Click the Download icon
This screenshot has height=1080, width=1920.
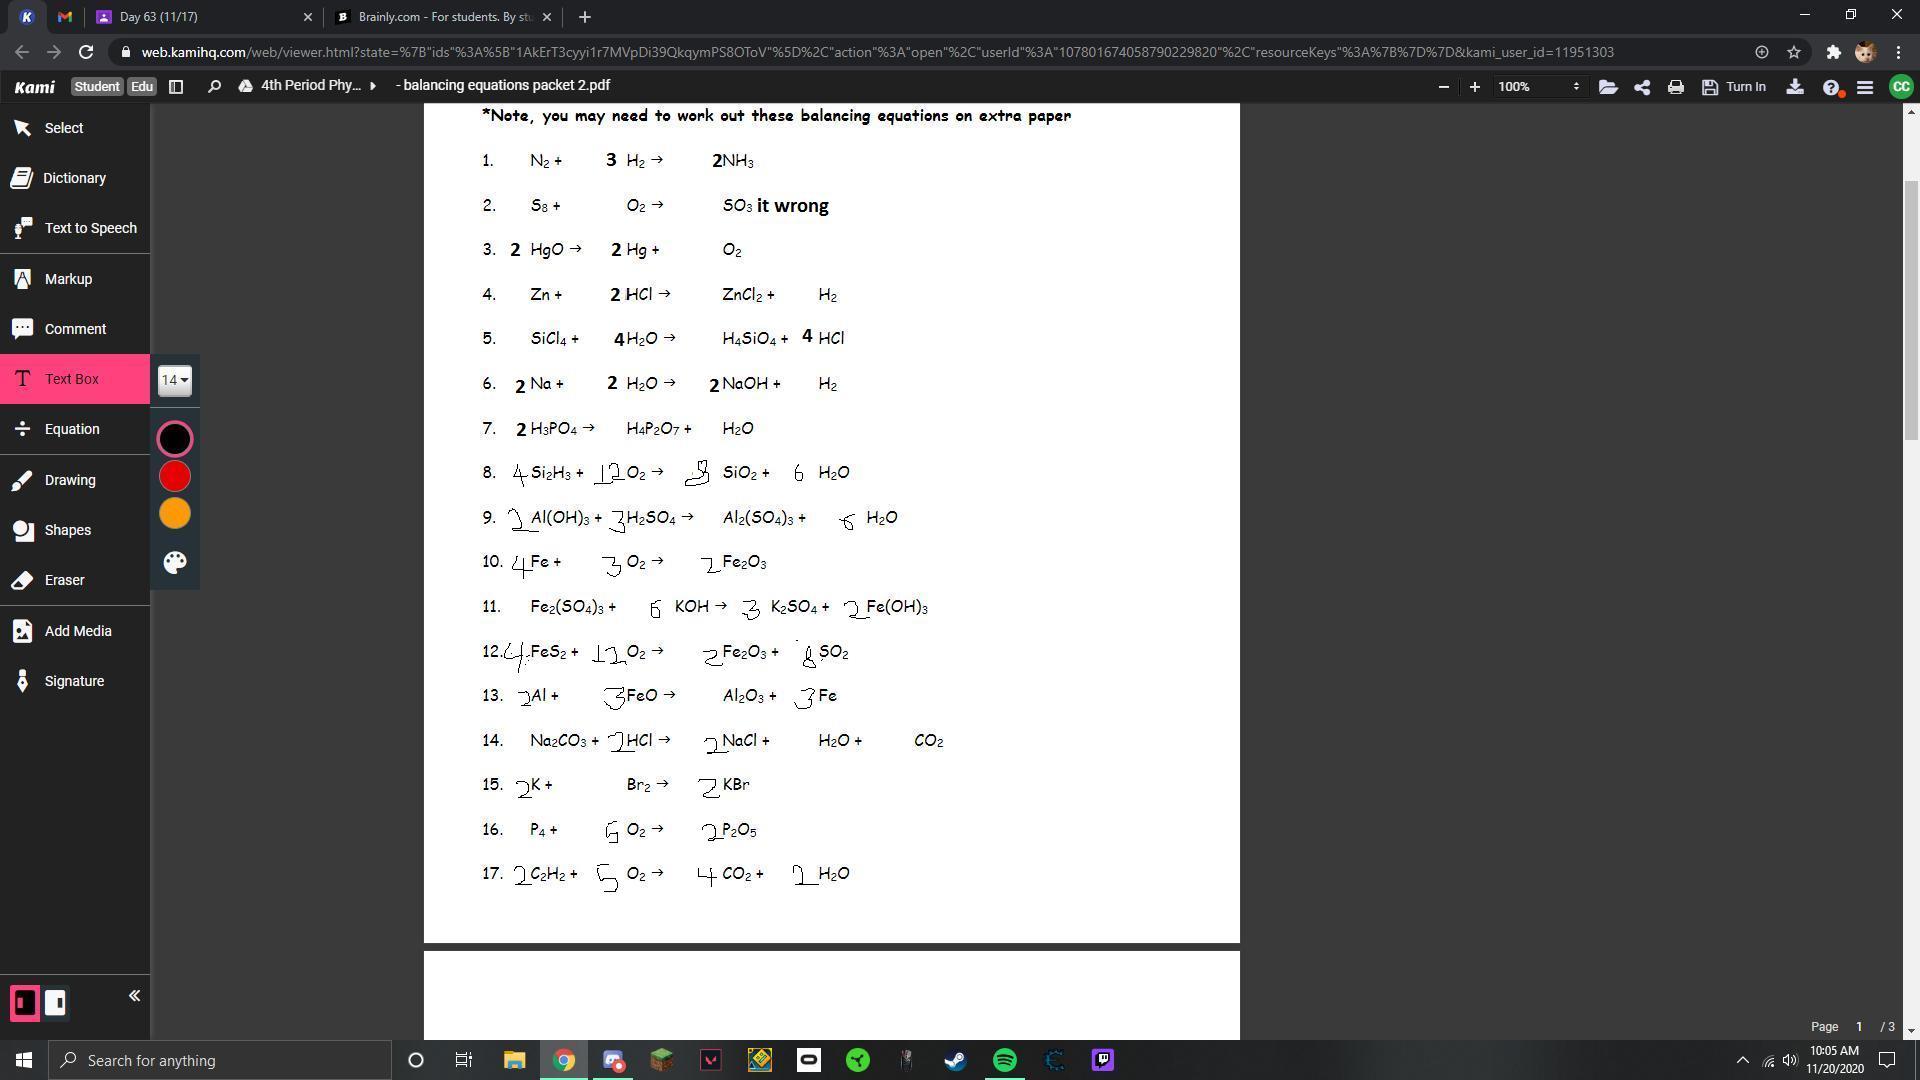point(1795,87)
